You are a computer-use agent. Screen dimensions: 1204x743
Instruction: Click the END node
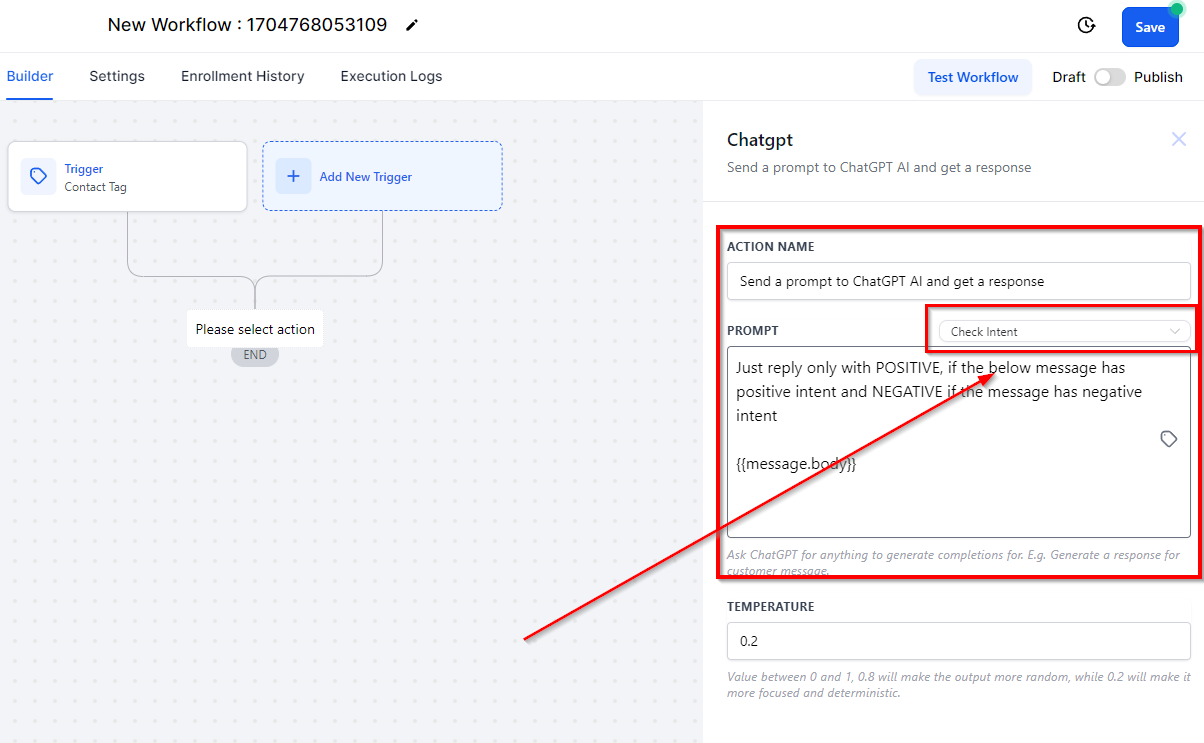click(x=255, y=355)
